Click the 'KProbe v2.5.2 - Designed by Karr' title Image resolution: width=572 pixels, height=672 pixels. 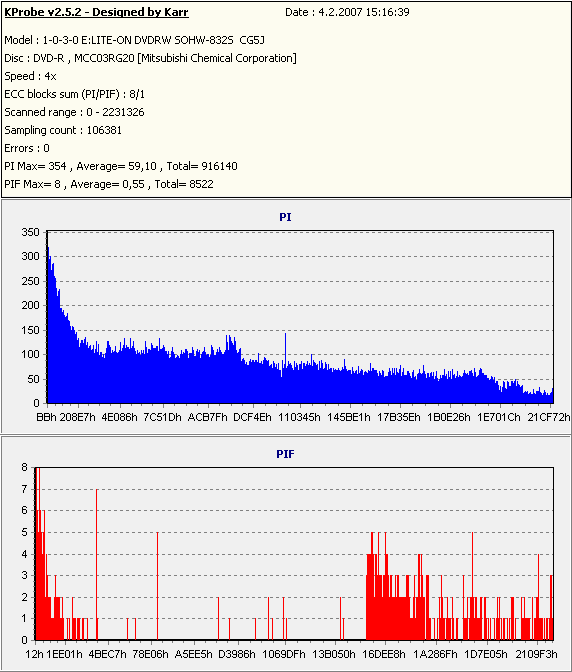click(96, 12)
